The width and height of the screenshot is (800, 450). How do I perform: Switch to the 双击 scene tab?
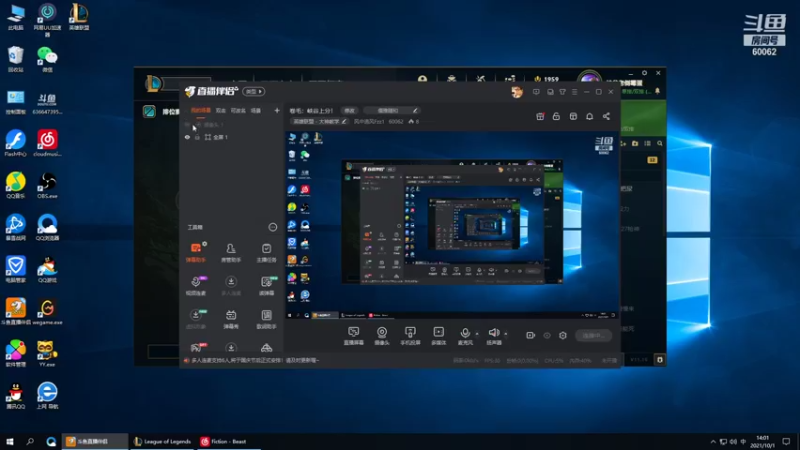[x=220, y=110]
